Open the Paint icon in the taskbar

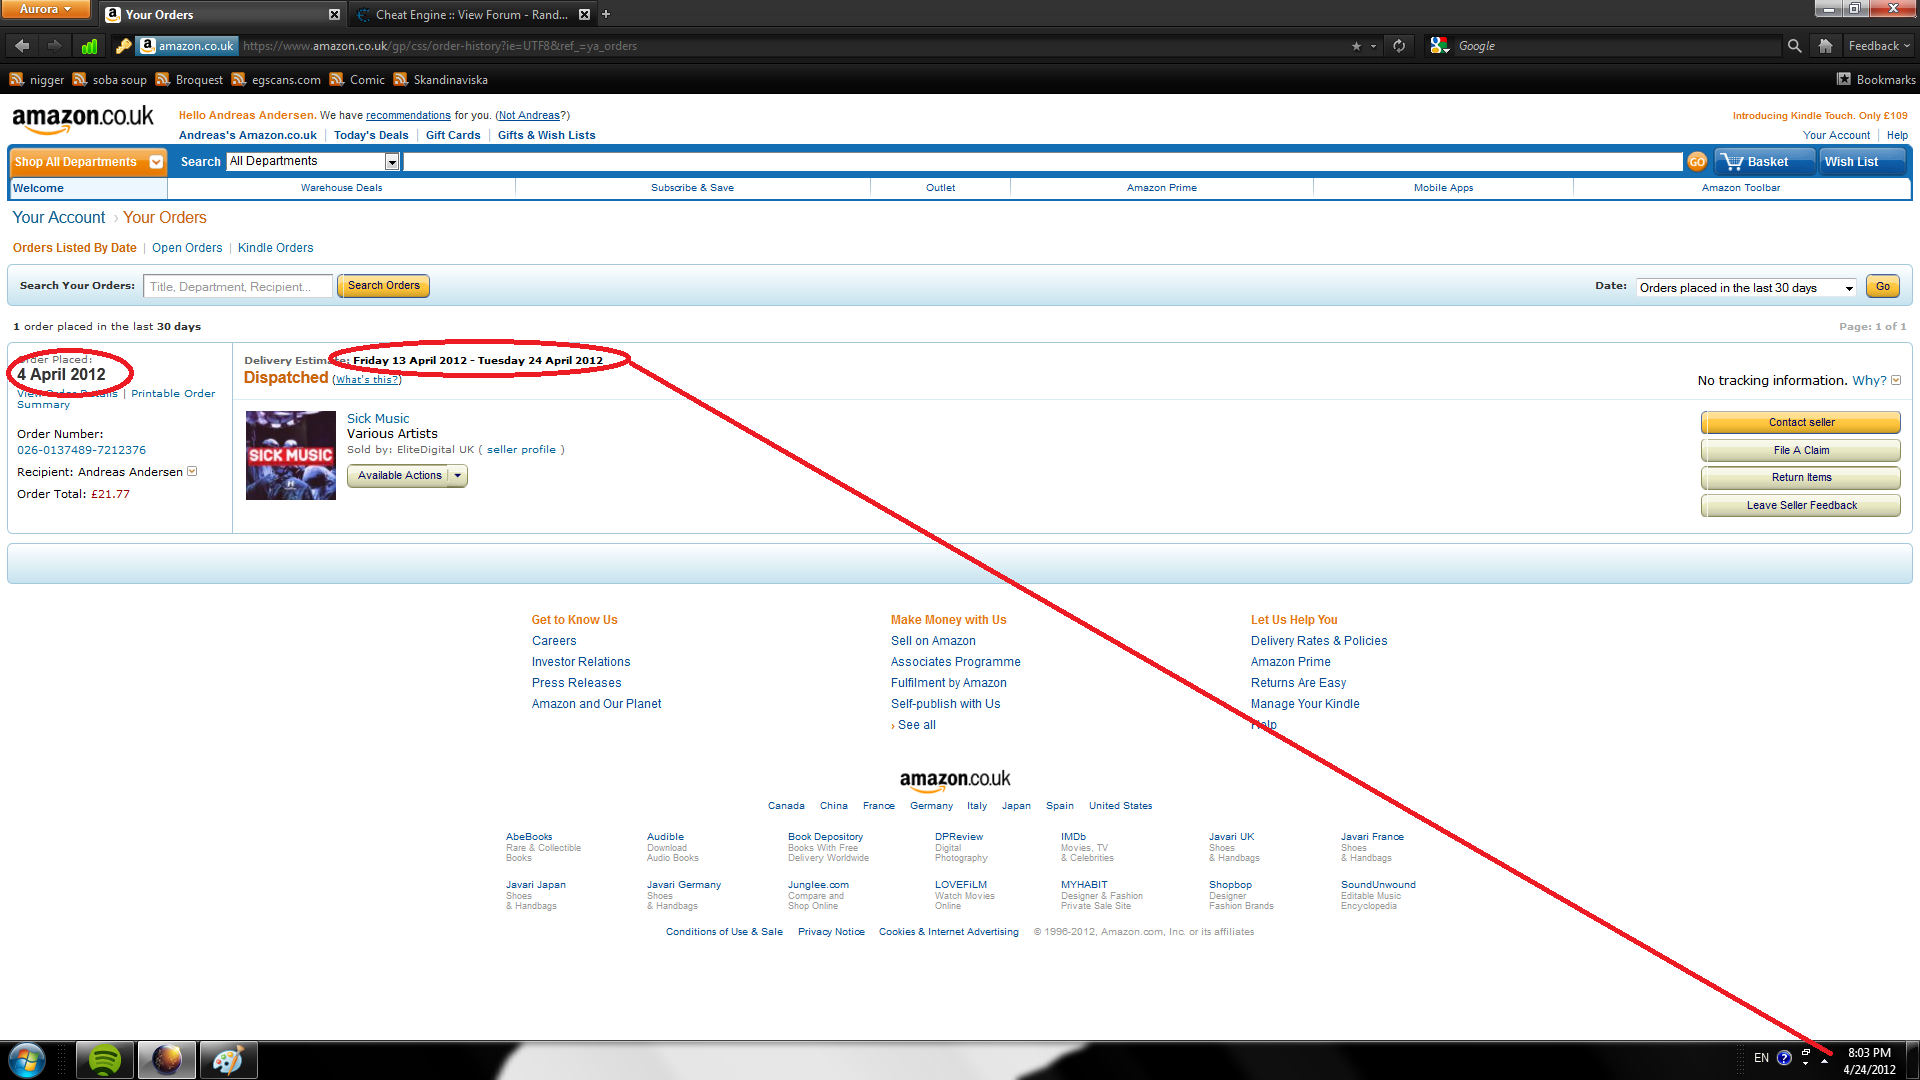point(228,1060)
